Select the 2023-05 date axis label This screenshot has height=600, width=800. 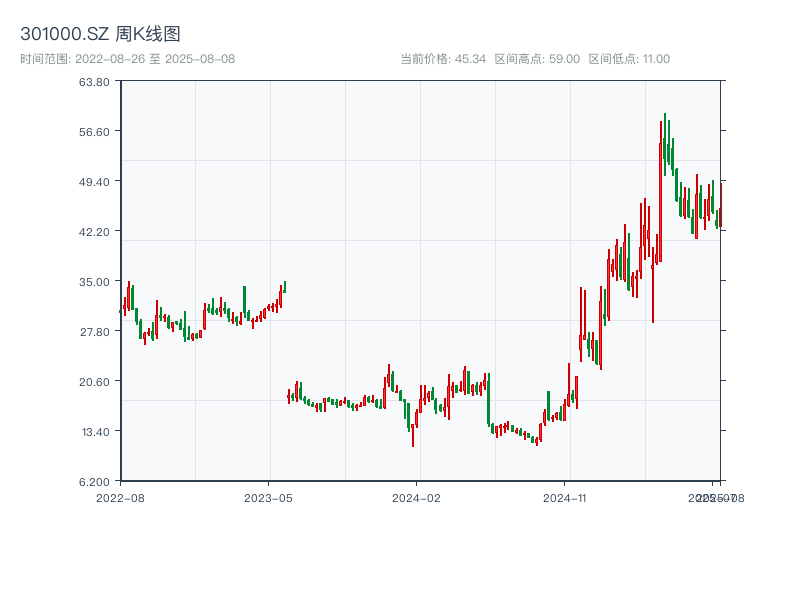click(268, 497)
